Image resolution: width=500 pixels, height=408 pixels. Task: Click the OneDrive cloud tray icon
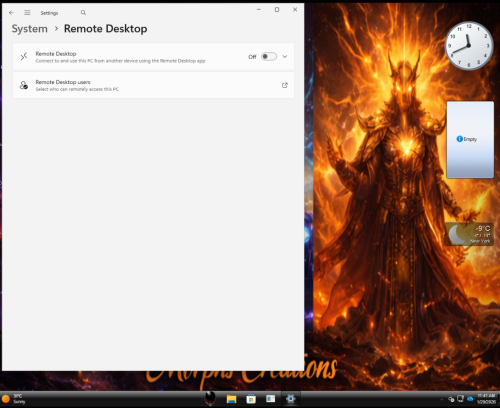pyautogui.click(x=470, y=399)
